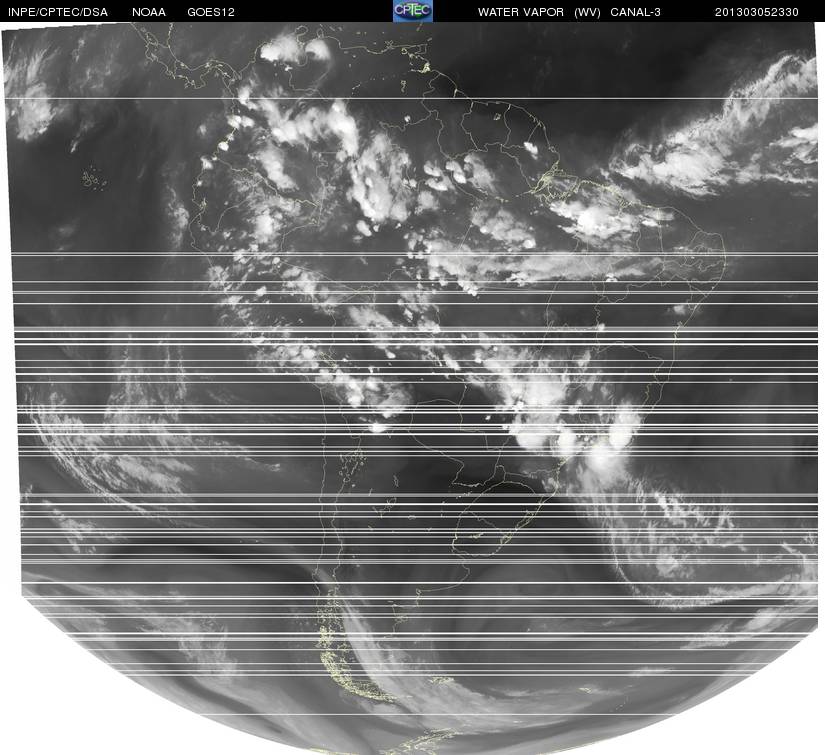Click the NOAA label in header
This screenshot has width=825, height=755.
click(149, 12)
